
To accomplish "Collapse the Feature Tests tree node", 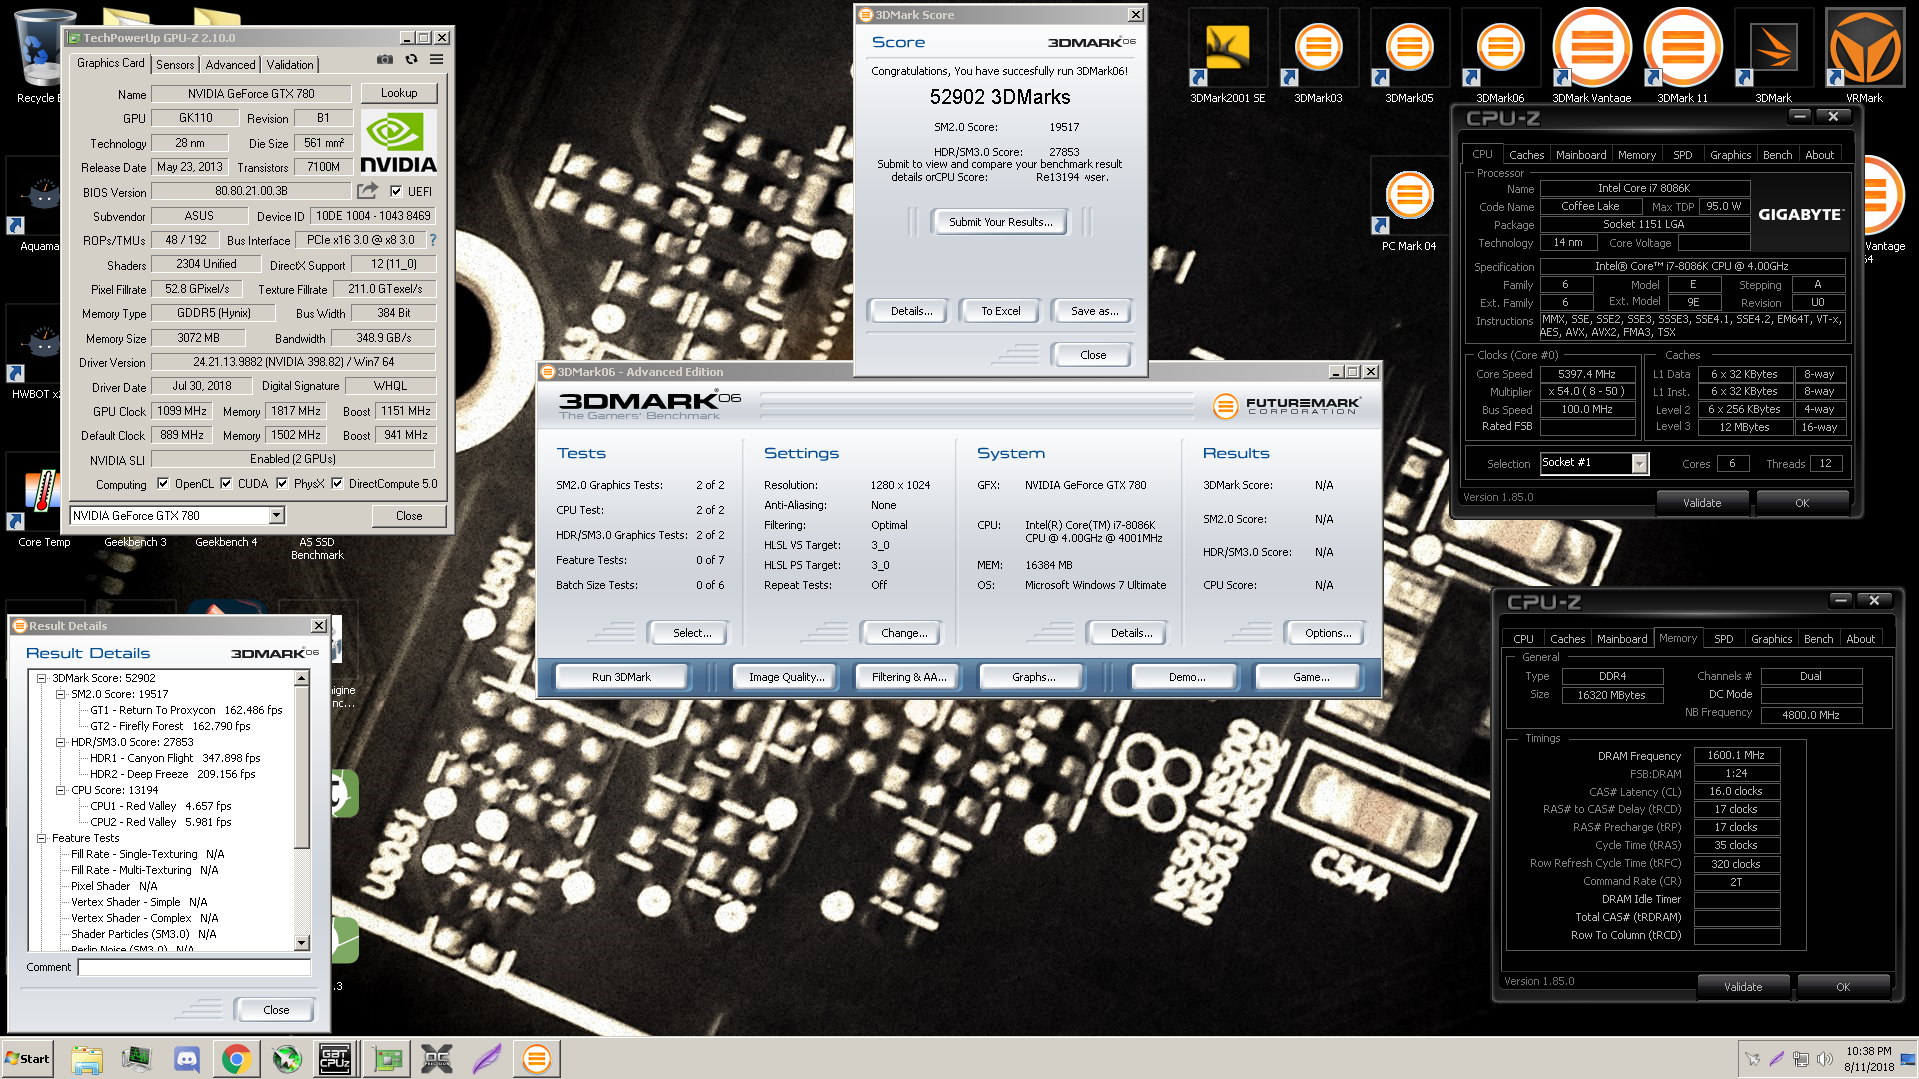I will pyautogui.click(x=42, y=838).
